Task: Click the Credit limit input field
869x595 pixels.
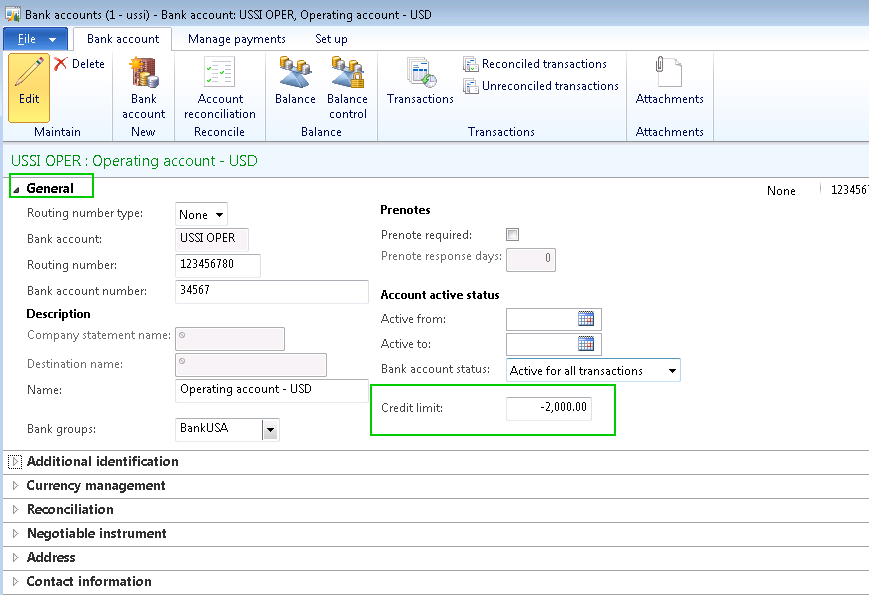Action: [548, 408]
